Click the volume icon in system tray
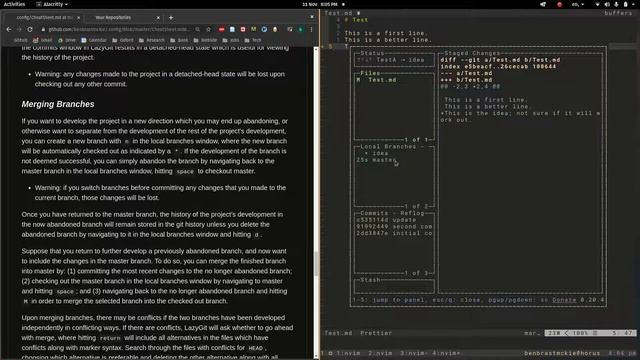640x360 pixels. point(607,4)
